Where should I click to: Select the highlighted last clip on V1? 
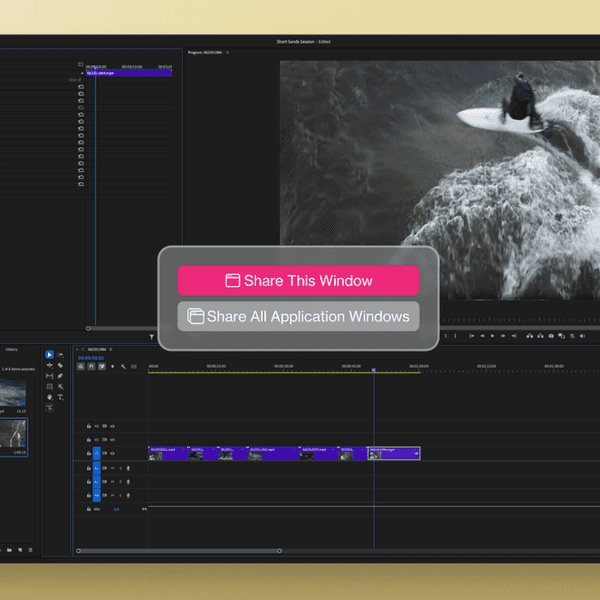394,453
